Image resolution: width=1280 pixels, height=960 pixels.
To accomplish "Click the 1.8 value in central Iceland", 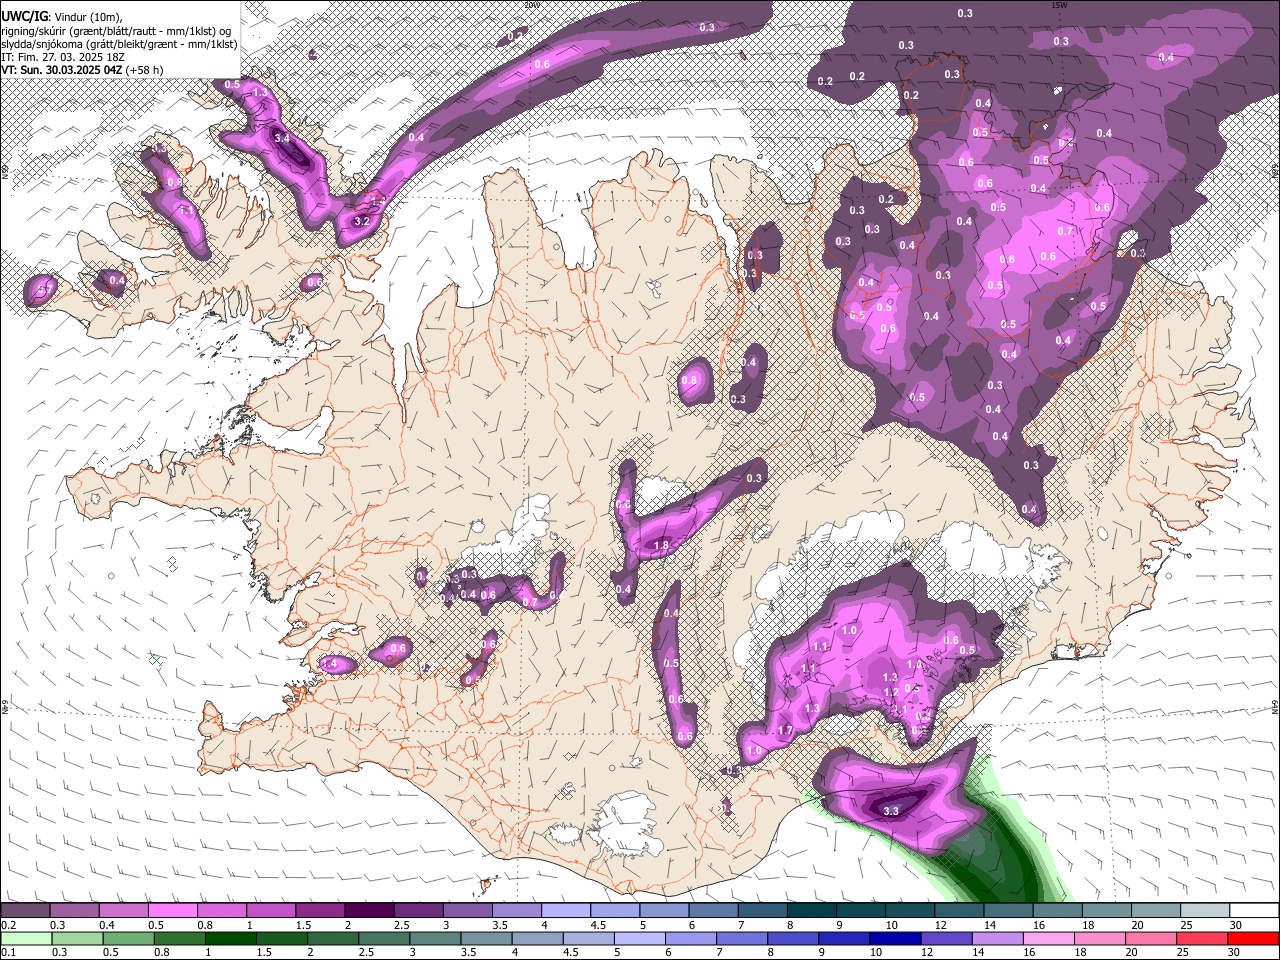I will (660, 545).
